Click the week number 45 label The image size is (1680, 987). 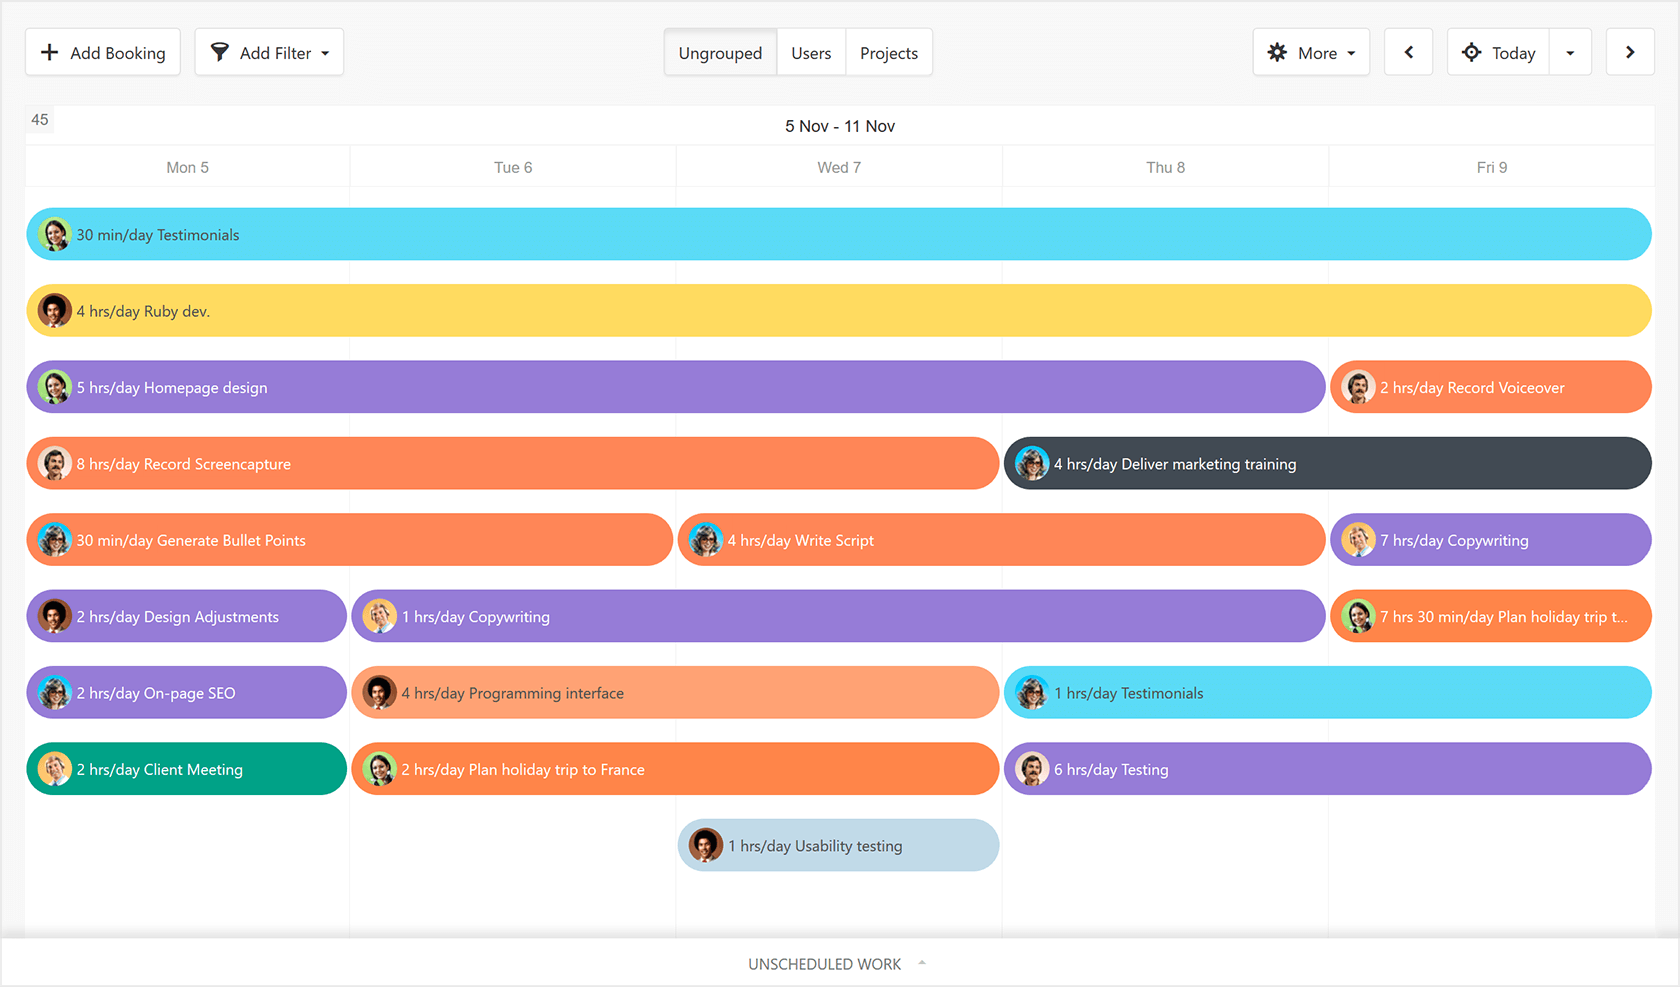pos(40,119)
